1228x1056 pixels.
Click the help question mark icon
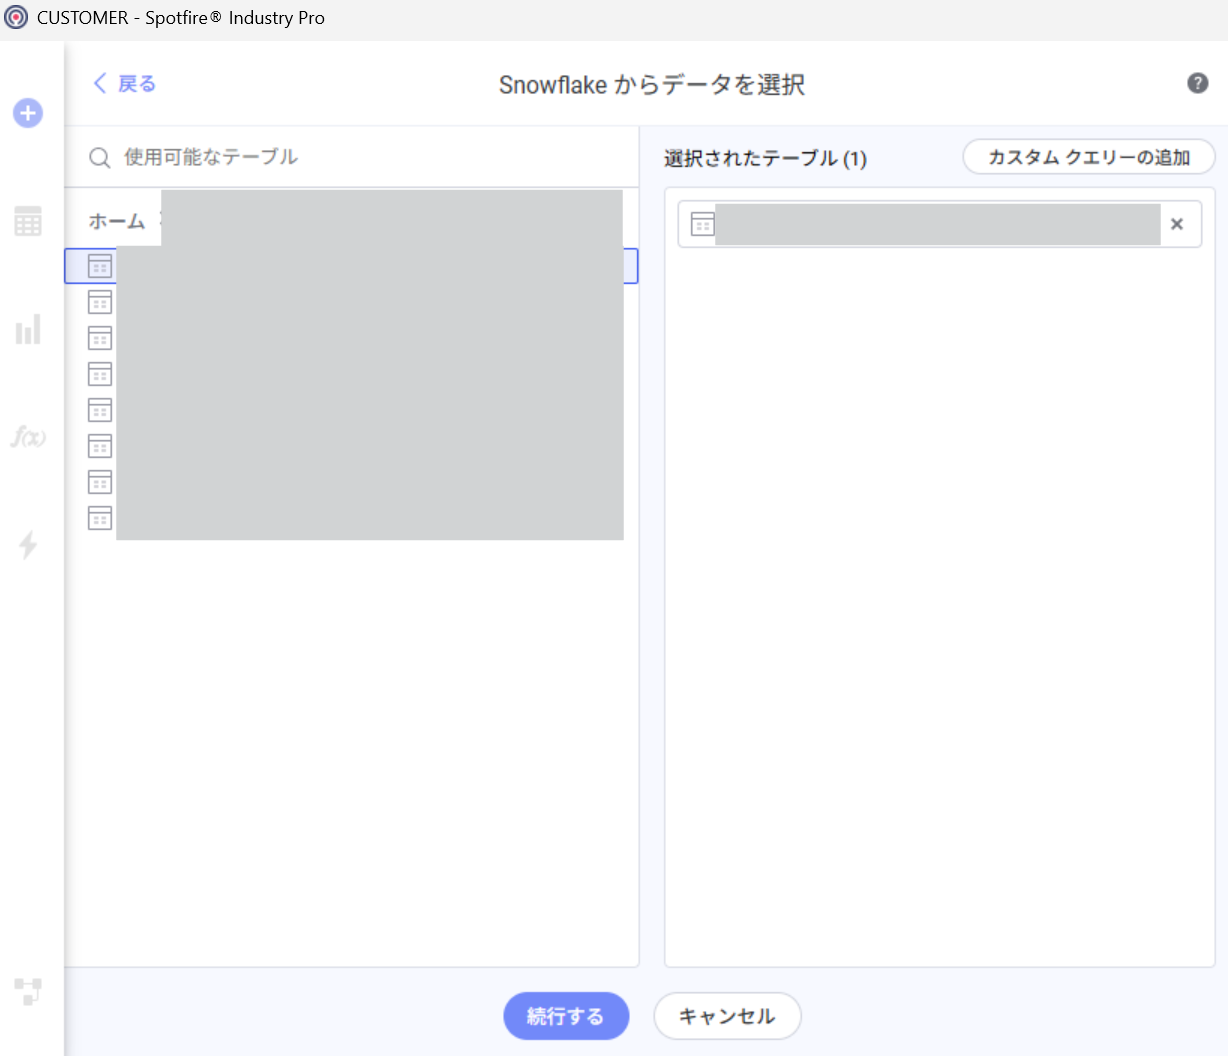tap(1198, 83)
